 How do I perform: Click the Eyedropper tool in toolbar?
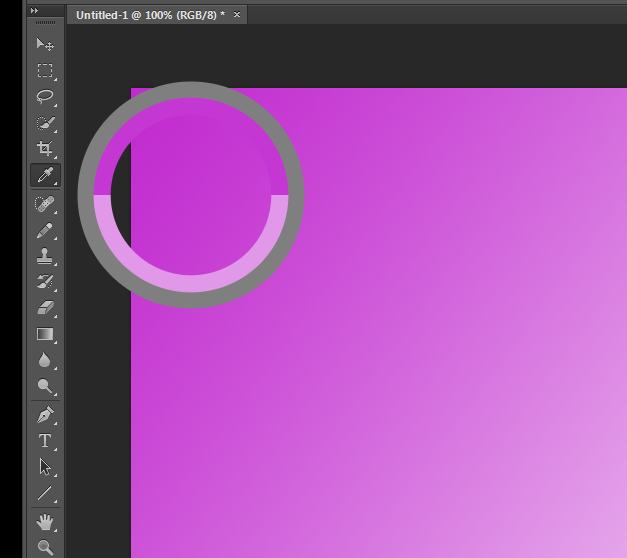click(x=45, y=176)
